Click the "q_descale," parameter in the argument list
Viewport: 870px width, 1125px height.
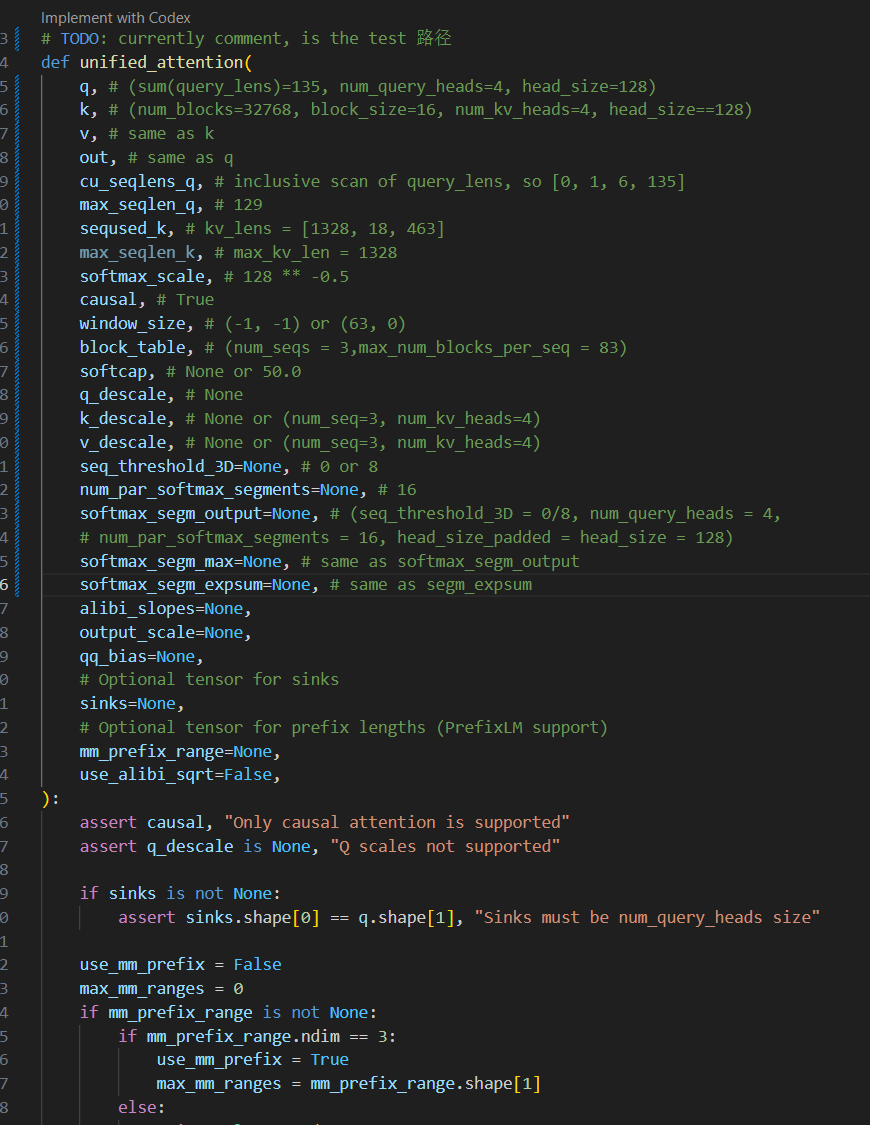127,395
